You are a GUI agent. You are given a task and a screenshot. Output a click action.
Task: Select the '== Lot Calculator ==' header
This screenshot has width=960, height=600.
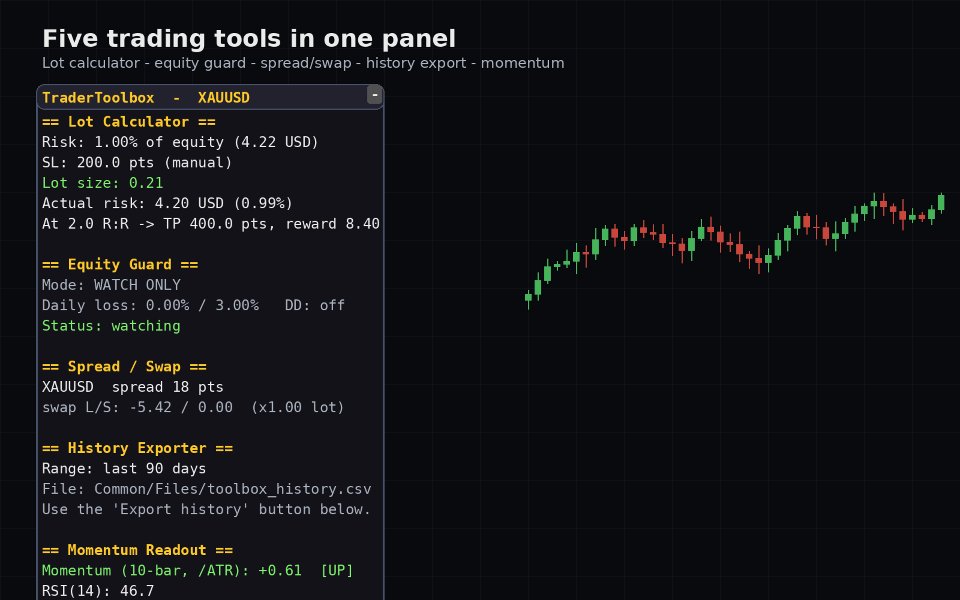(x=129, y=122)
